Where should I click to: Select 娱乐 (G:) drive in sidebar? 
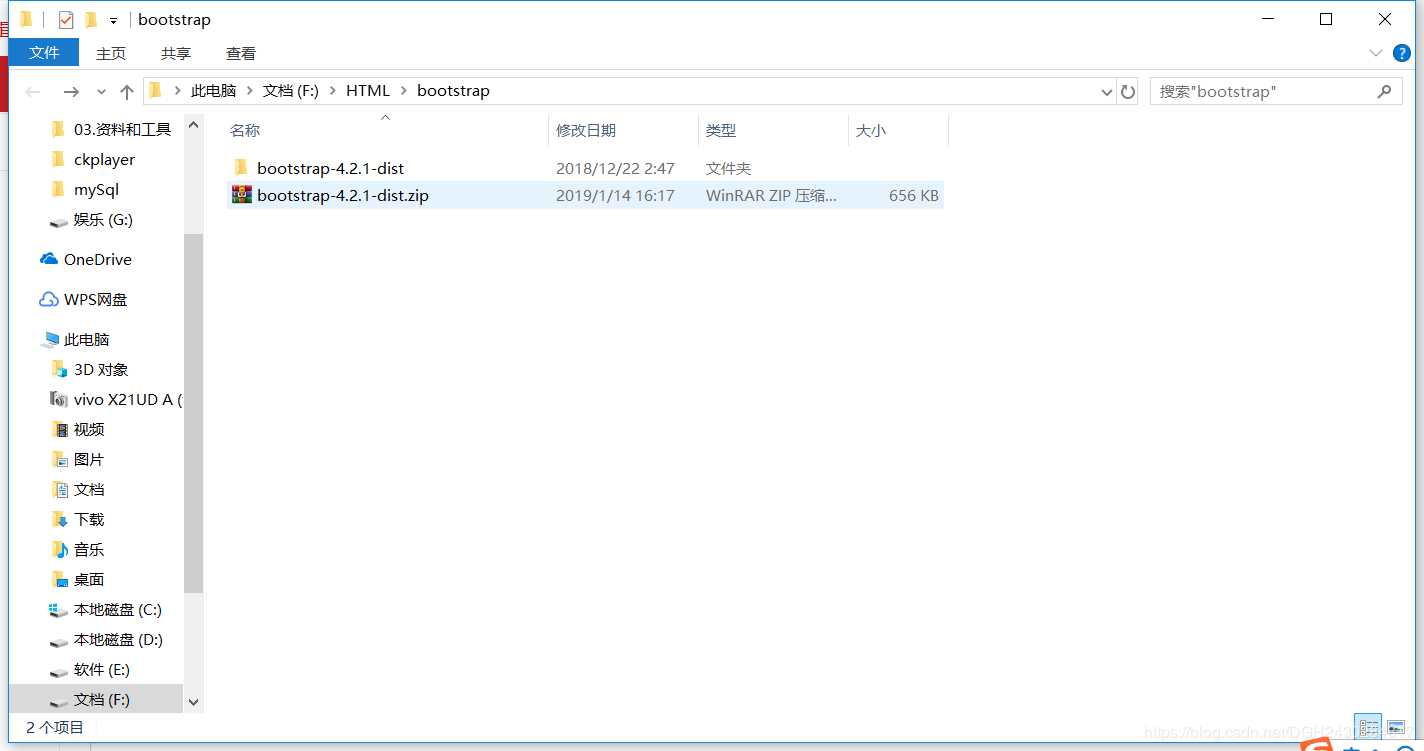(x=103, y=219)
